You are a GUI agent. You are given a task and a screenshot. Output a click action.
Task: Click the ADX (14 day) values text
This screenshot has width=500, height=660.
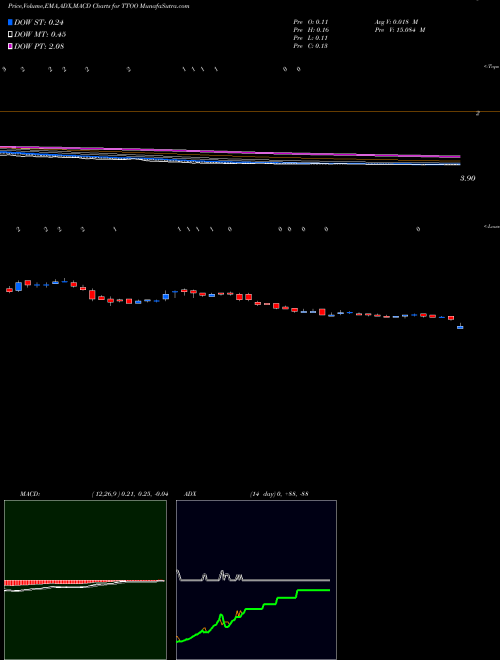tap(278, 494)
